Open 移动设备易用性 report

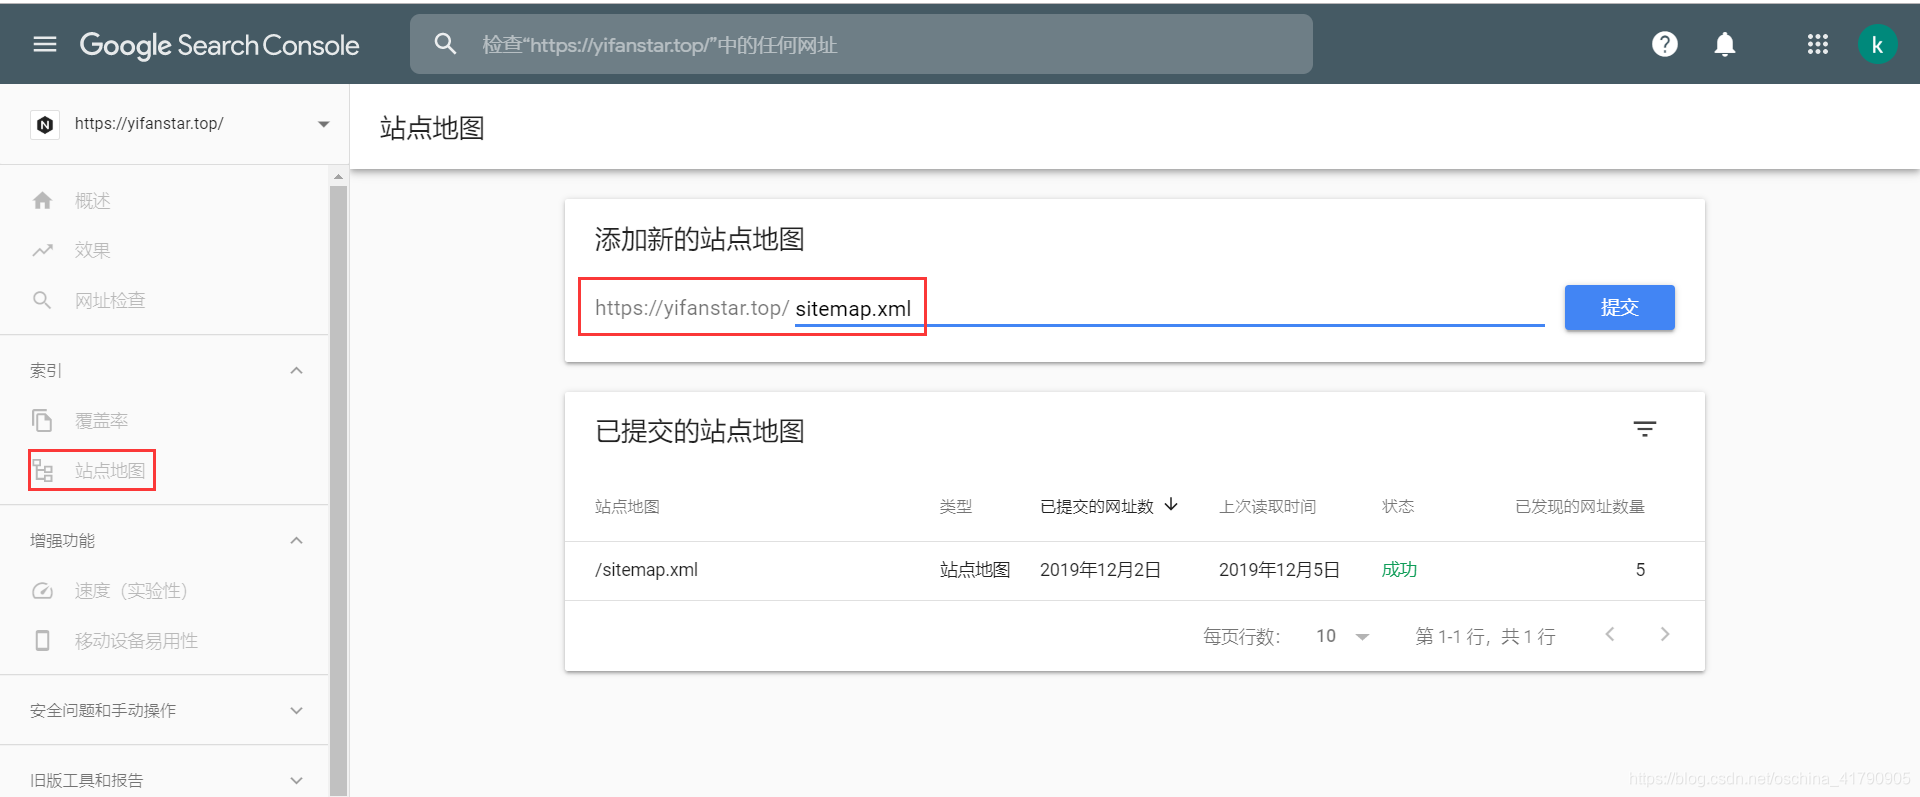136,640
